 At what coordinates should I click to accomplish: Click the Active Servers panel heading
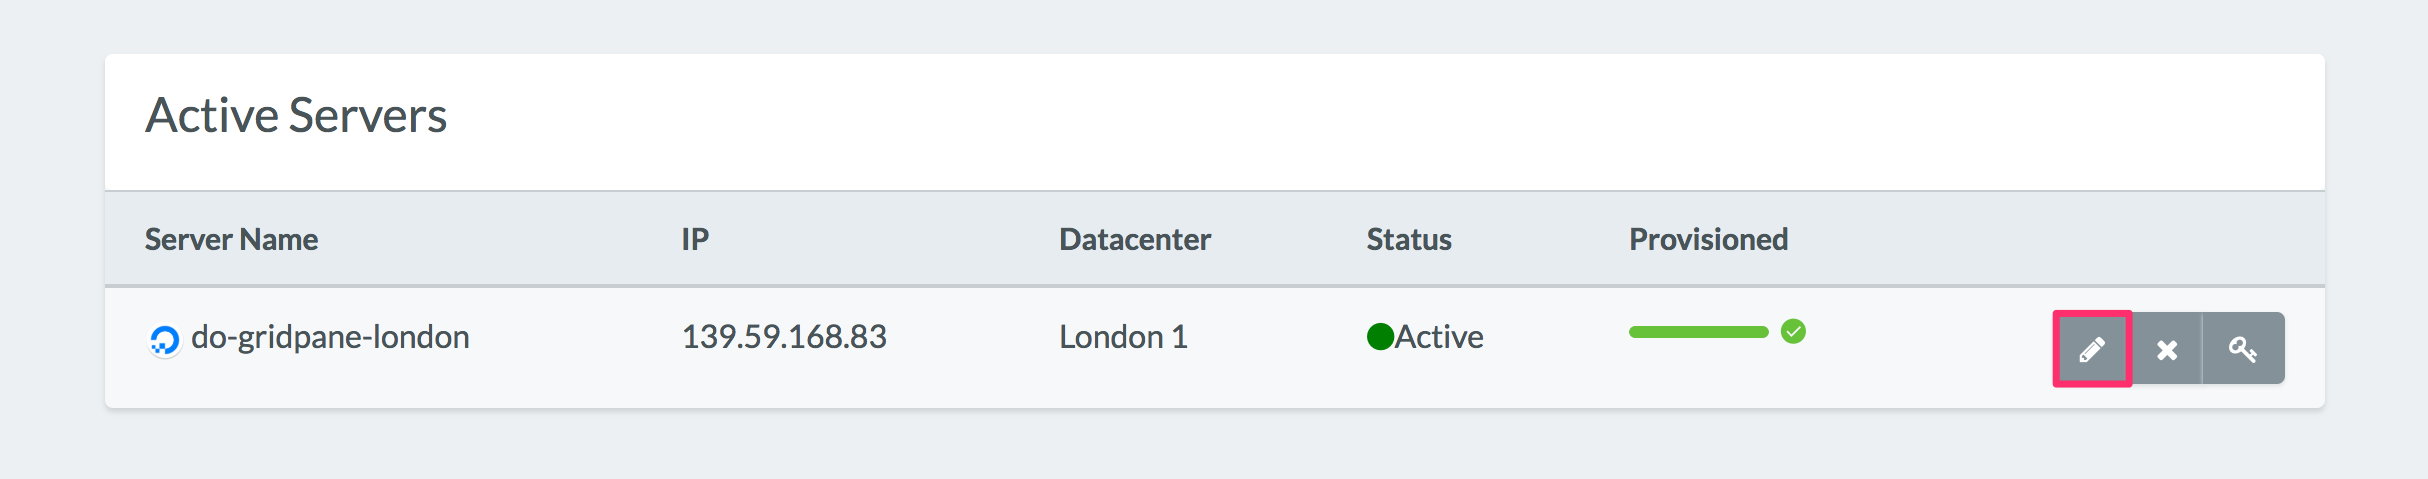point(296,115)
